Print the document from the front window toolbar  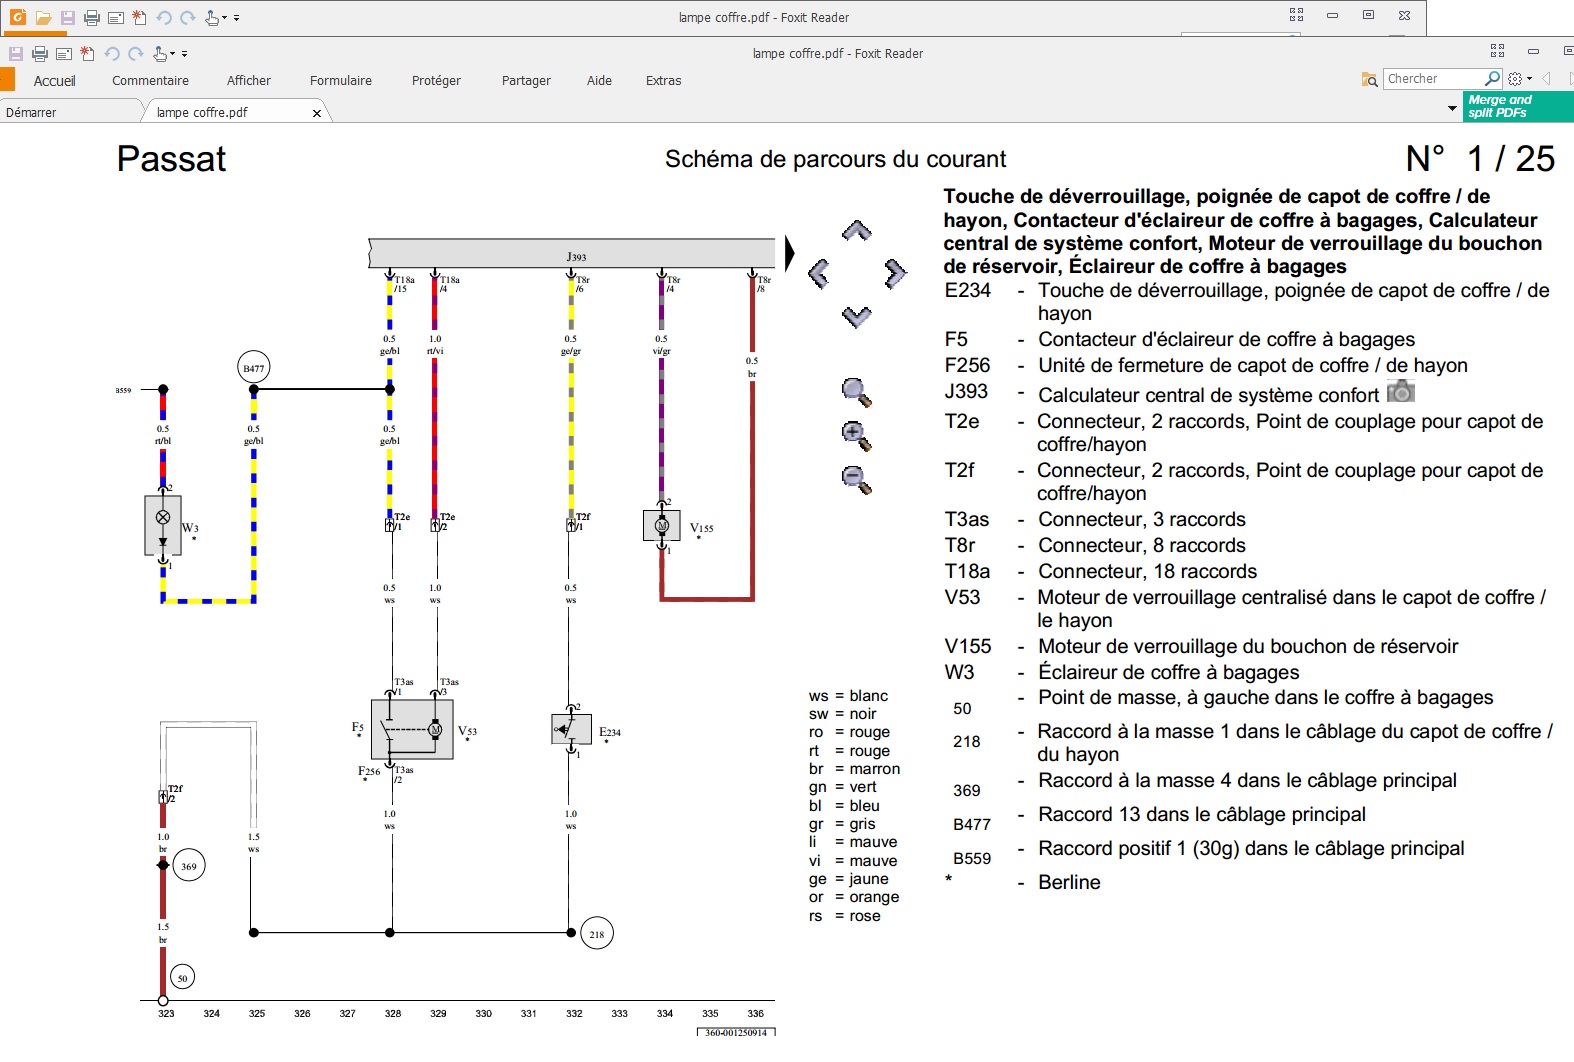(40, 54)
